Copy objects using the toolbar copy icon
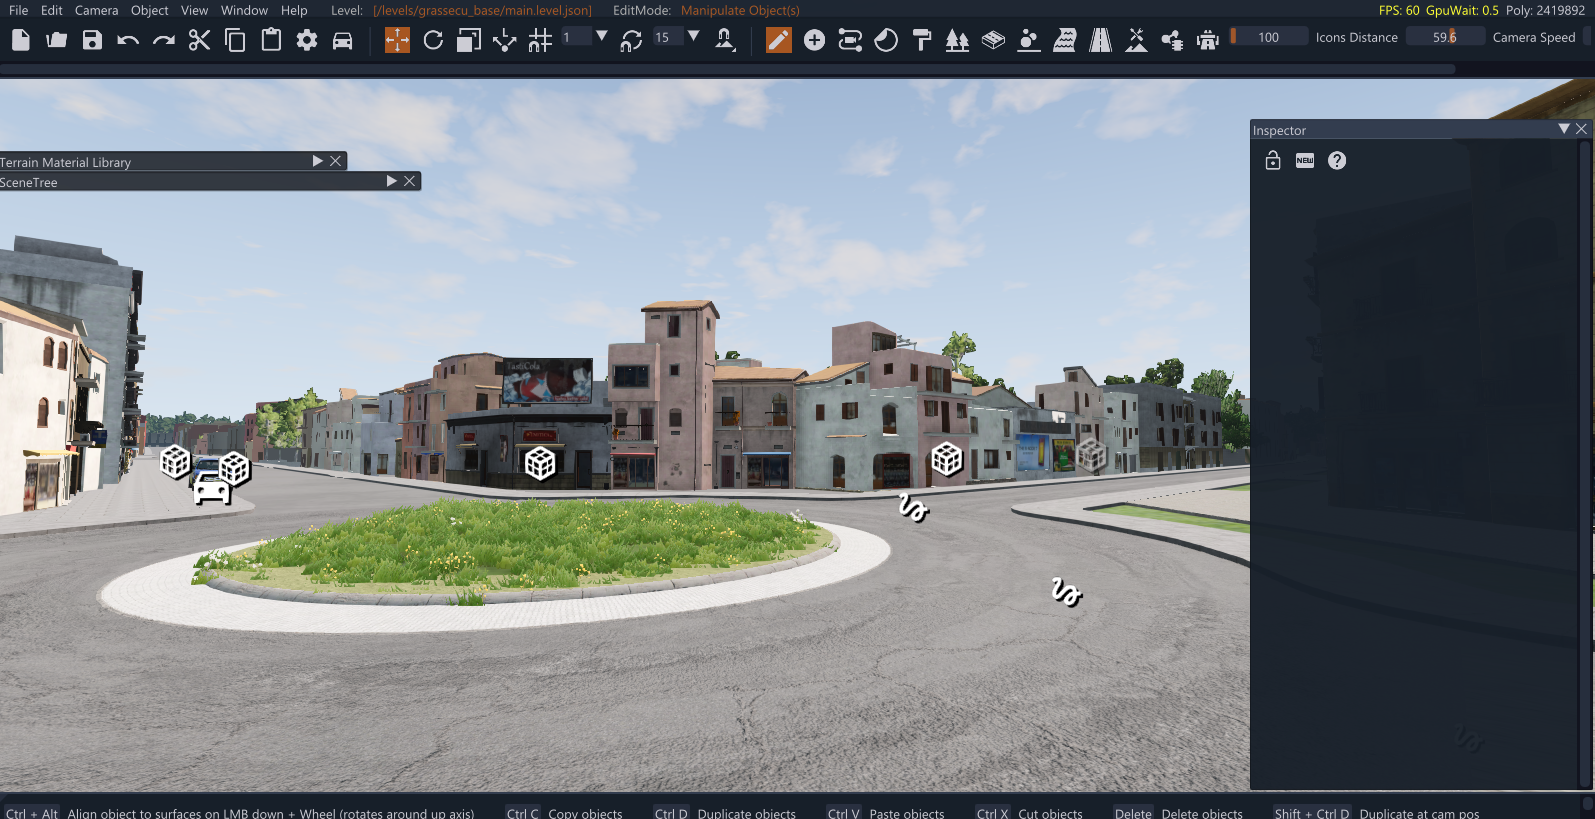This screenshot has width=1595, height=819. pyautogui.click(x=235, y=40)
